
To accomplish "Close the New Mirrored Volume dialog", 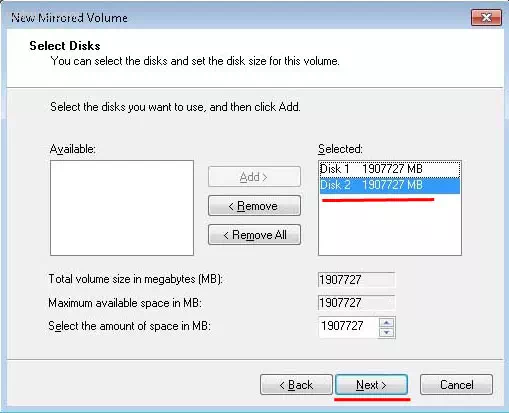I will (486, 18).
